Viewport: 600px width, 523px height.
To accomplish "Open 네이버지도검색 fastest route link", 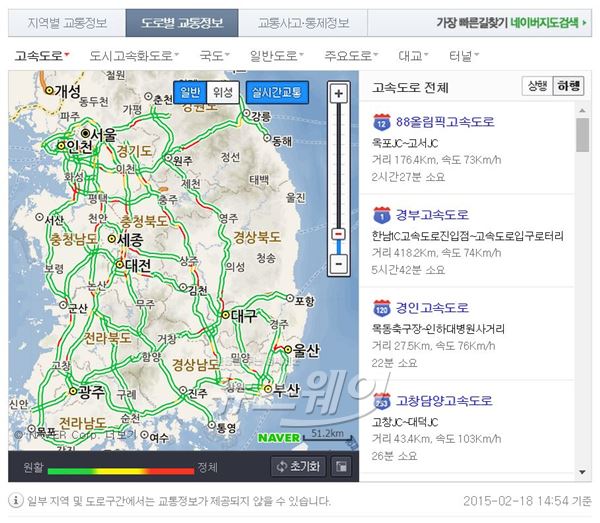I will 547,23.
